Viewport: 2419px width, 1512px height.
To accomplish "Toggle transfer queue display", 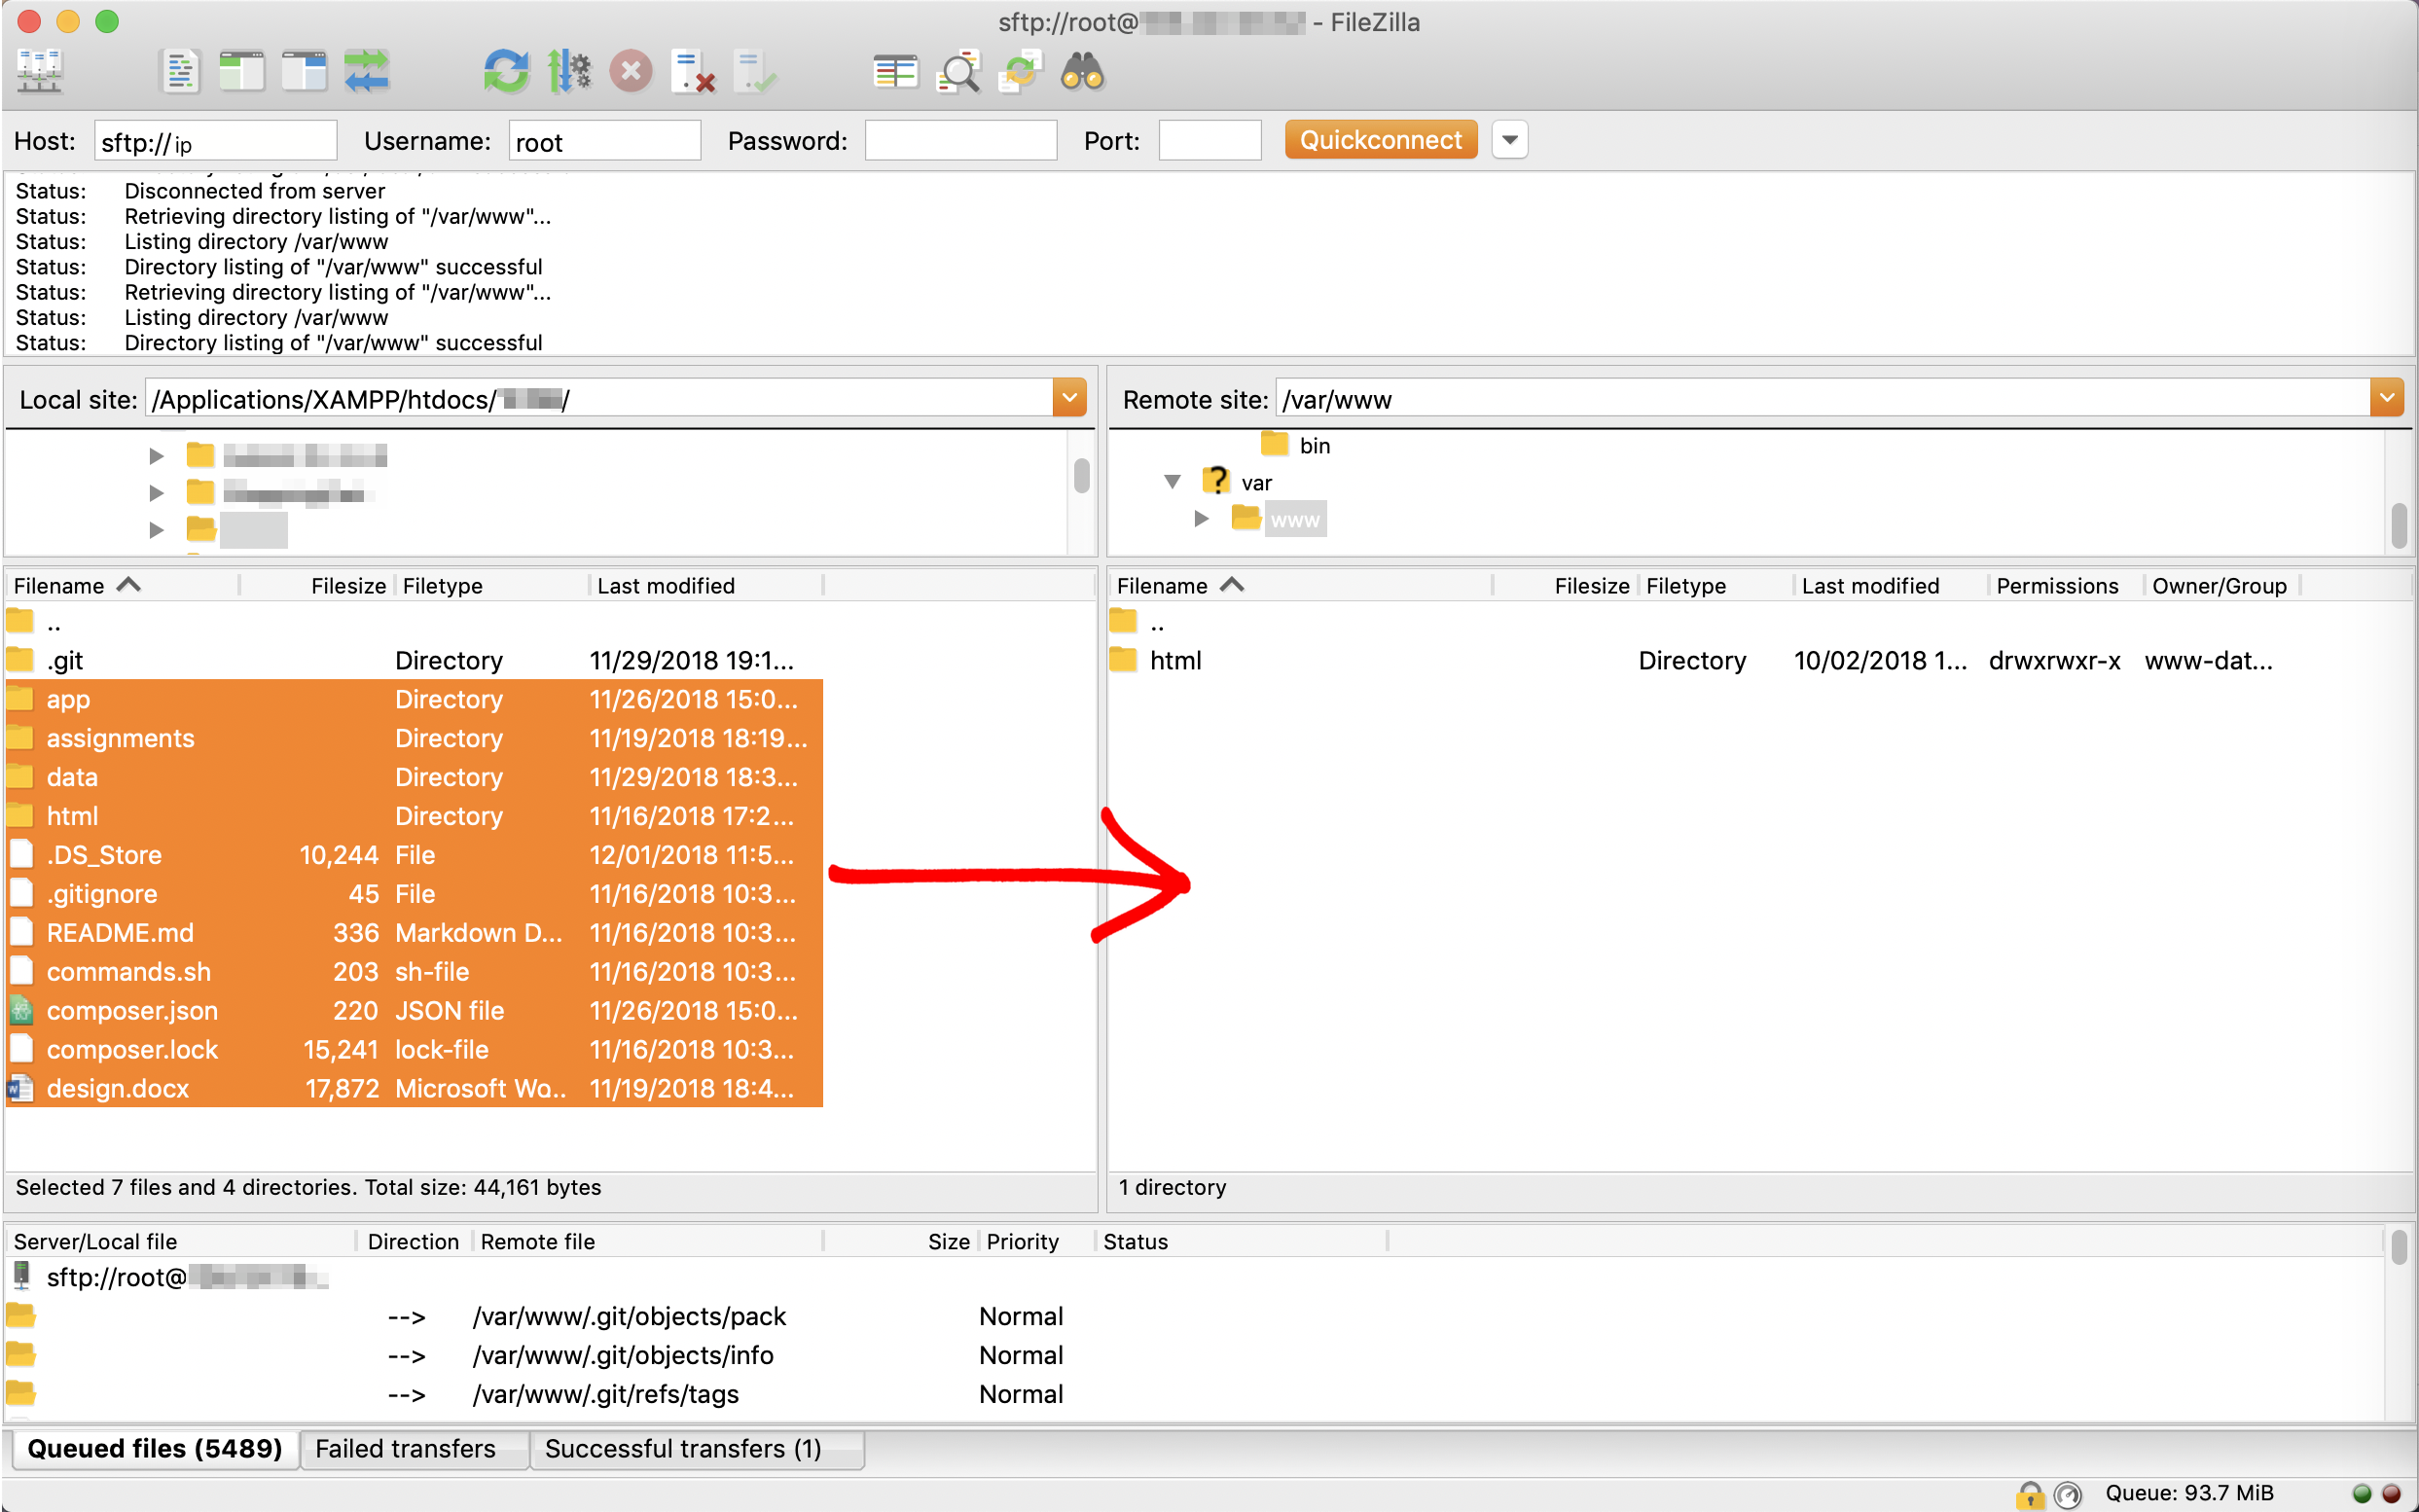I will pos(367,72).
